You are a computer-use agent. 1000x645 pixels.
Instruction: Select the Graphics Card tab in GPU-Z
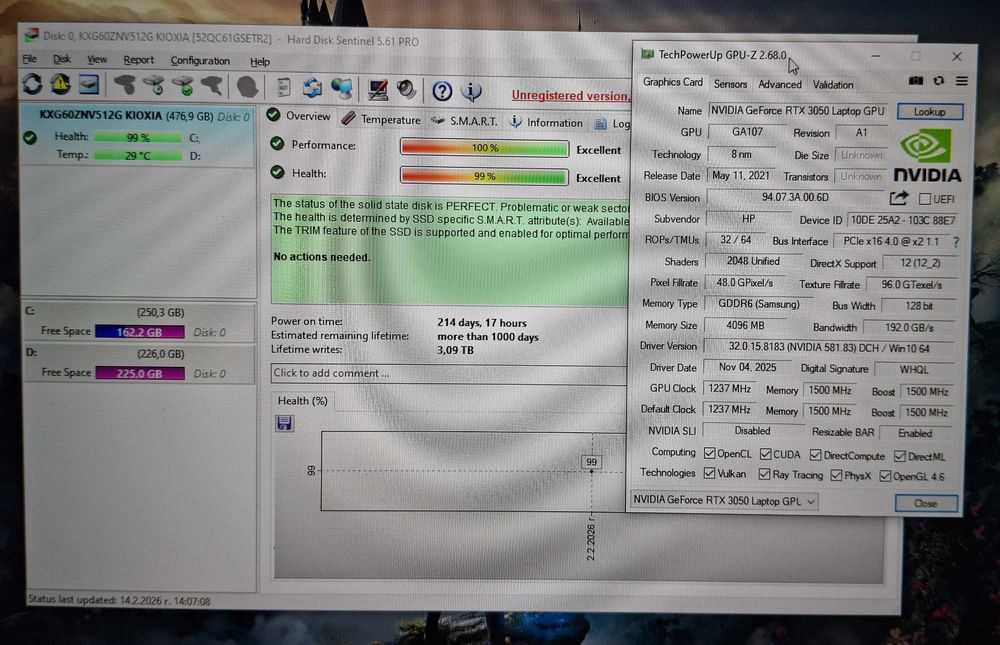[x=672, y=82]
